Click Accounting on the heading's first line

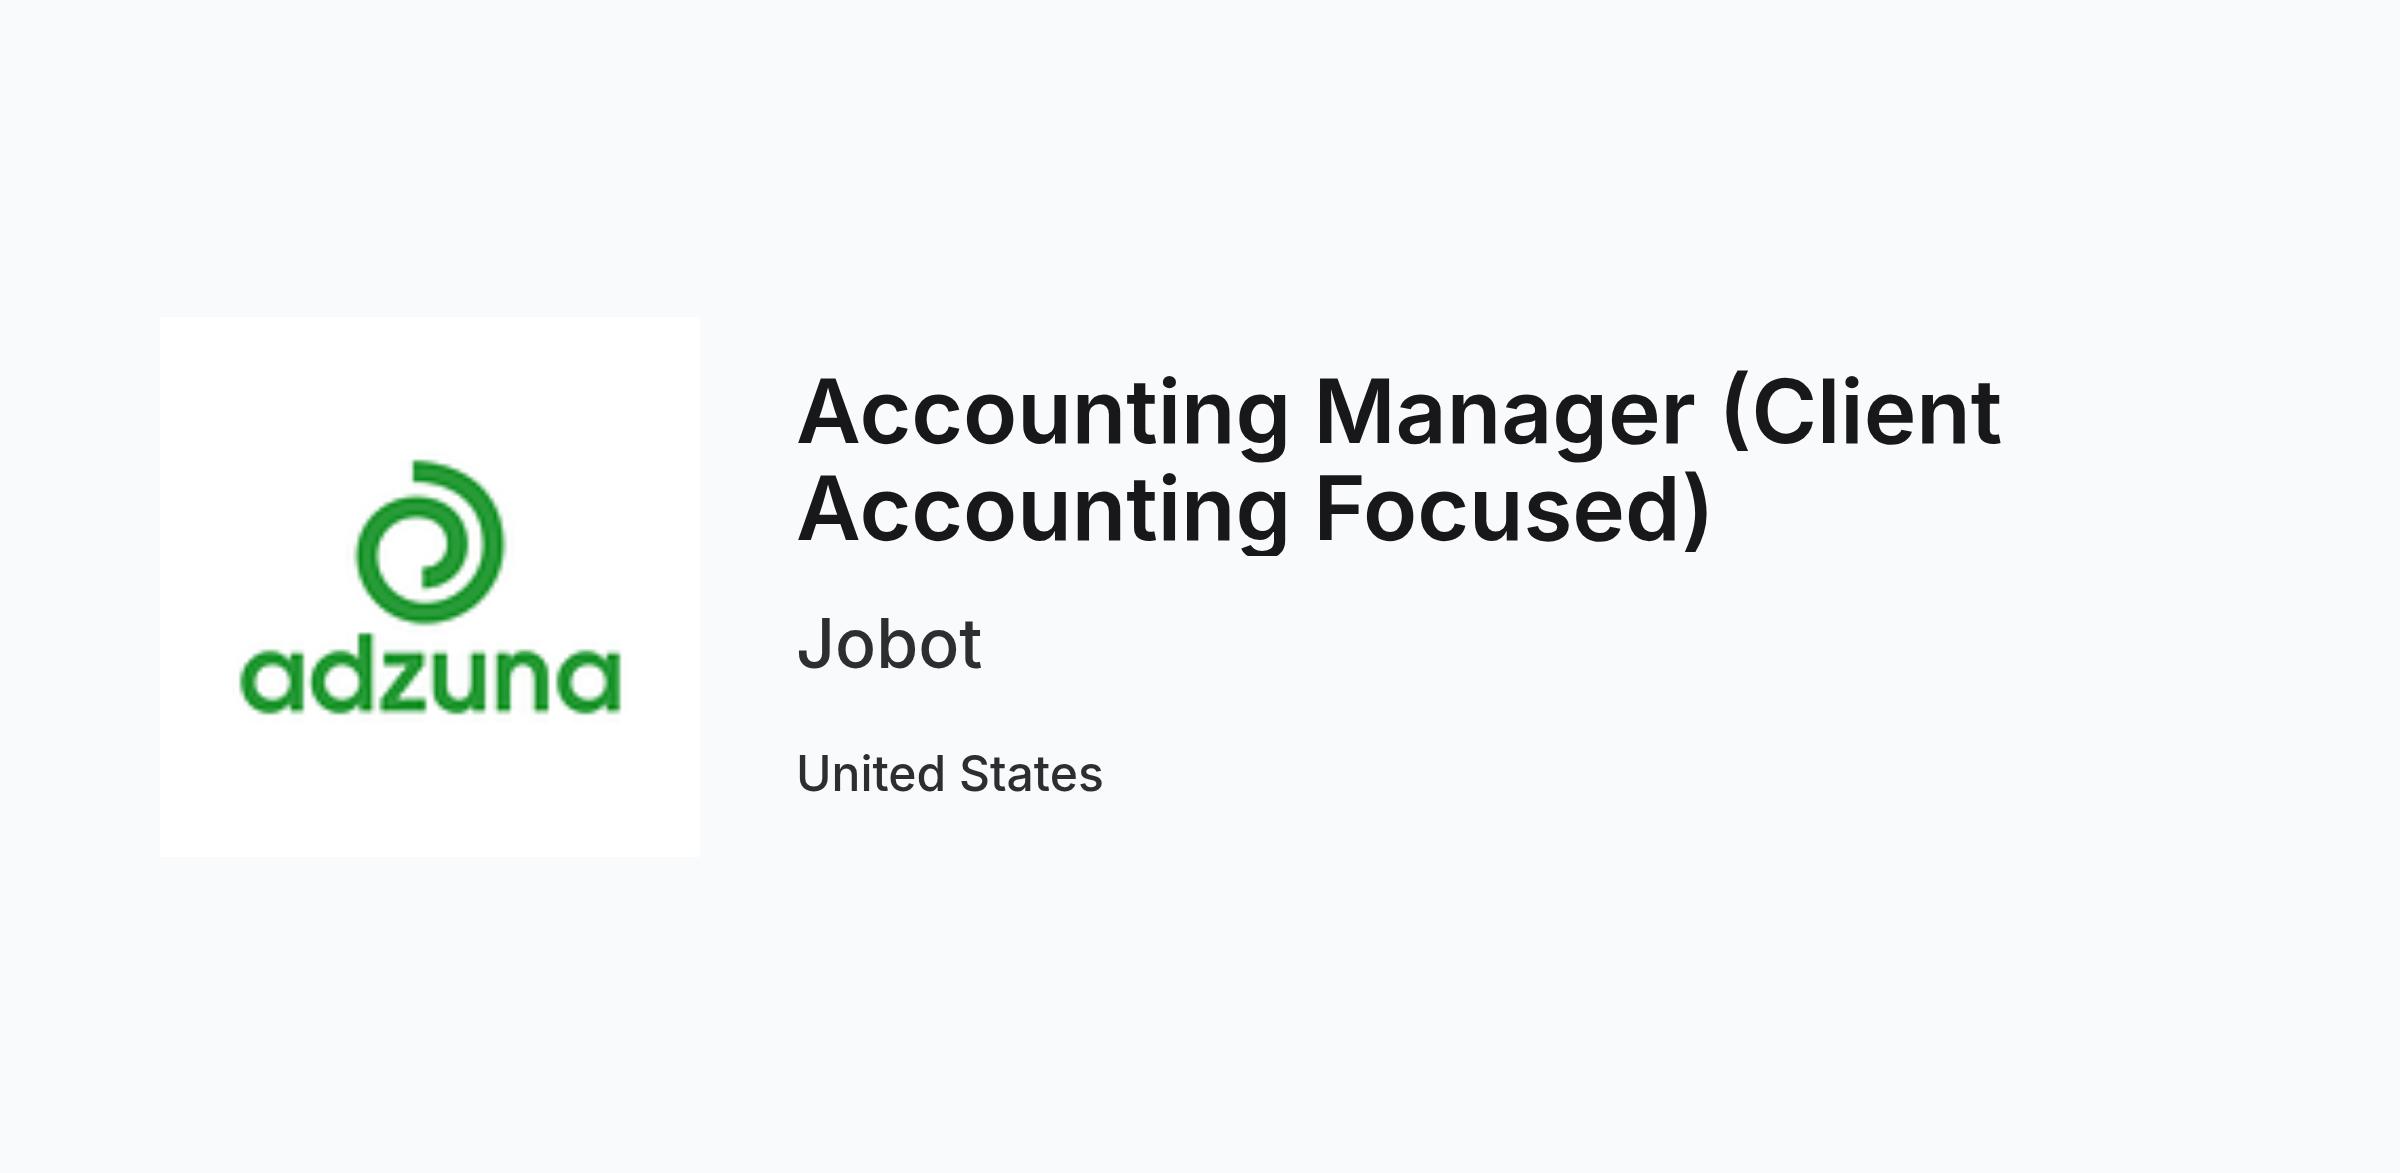coord(1043,414)
